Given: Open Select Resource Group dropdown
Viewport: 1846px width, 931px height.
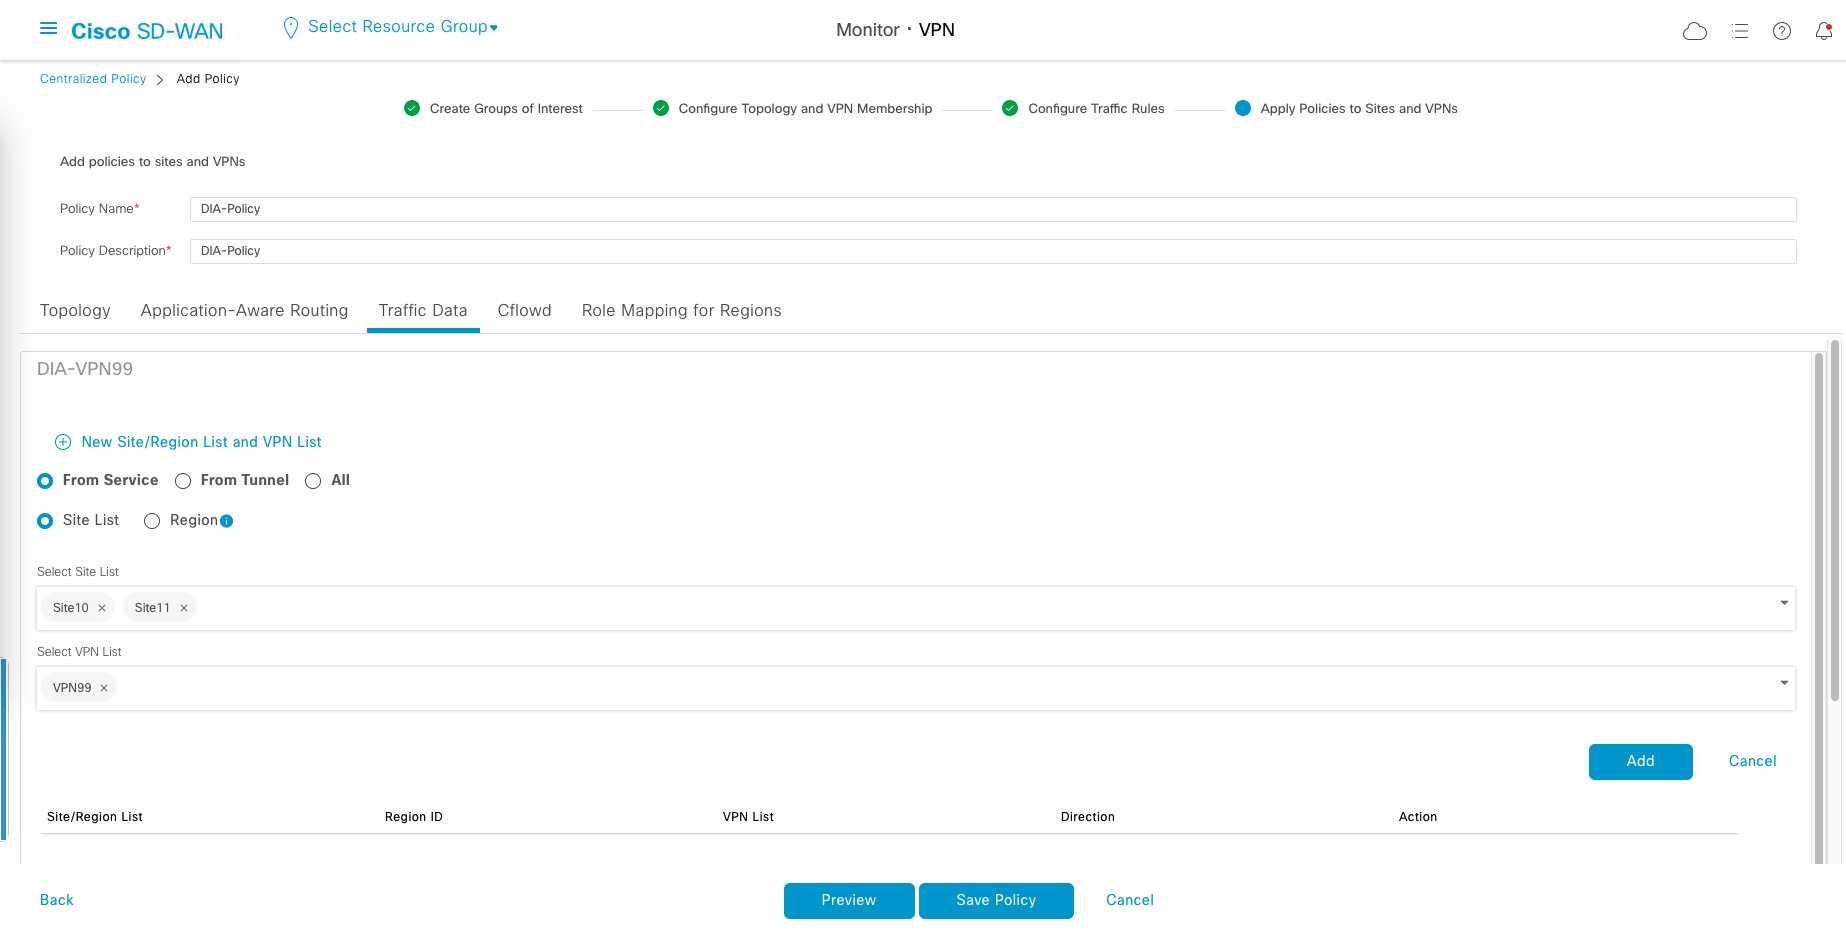Looking at the screenshot, I should click(x=402, y=27).
